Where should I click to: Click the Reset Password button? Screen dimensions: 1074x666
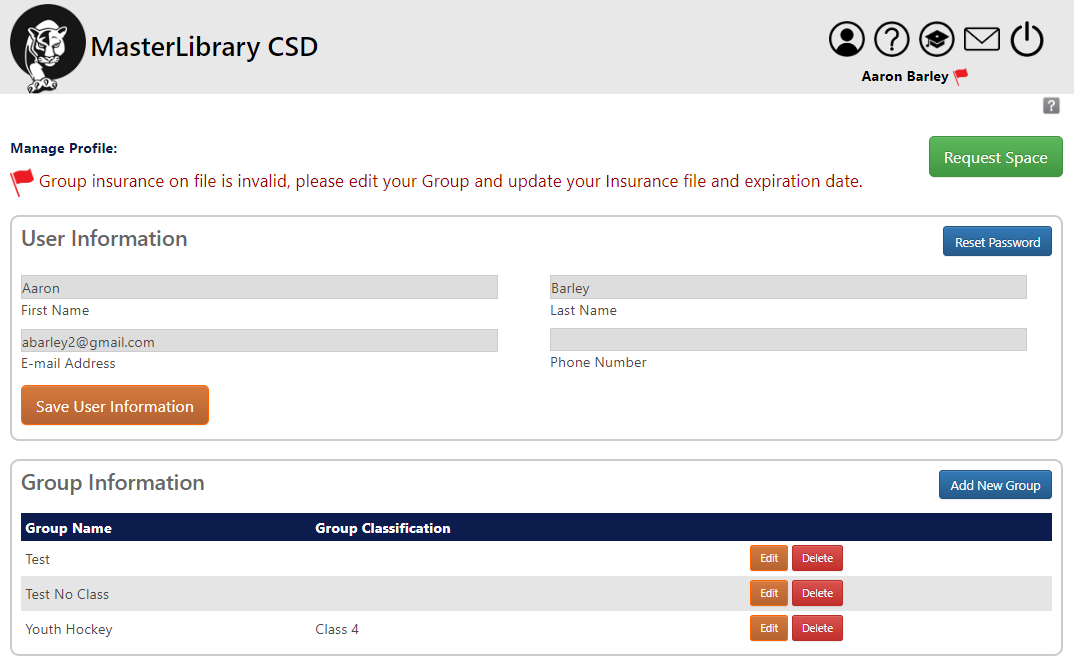tap(997, 241)
